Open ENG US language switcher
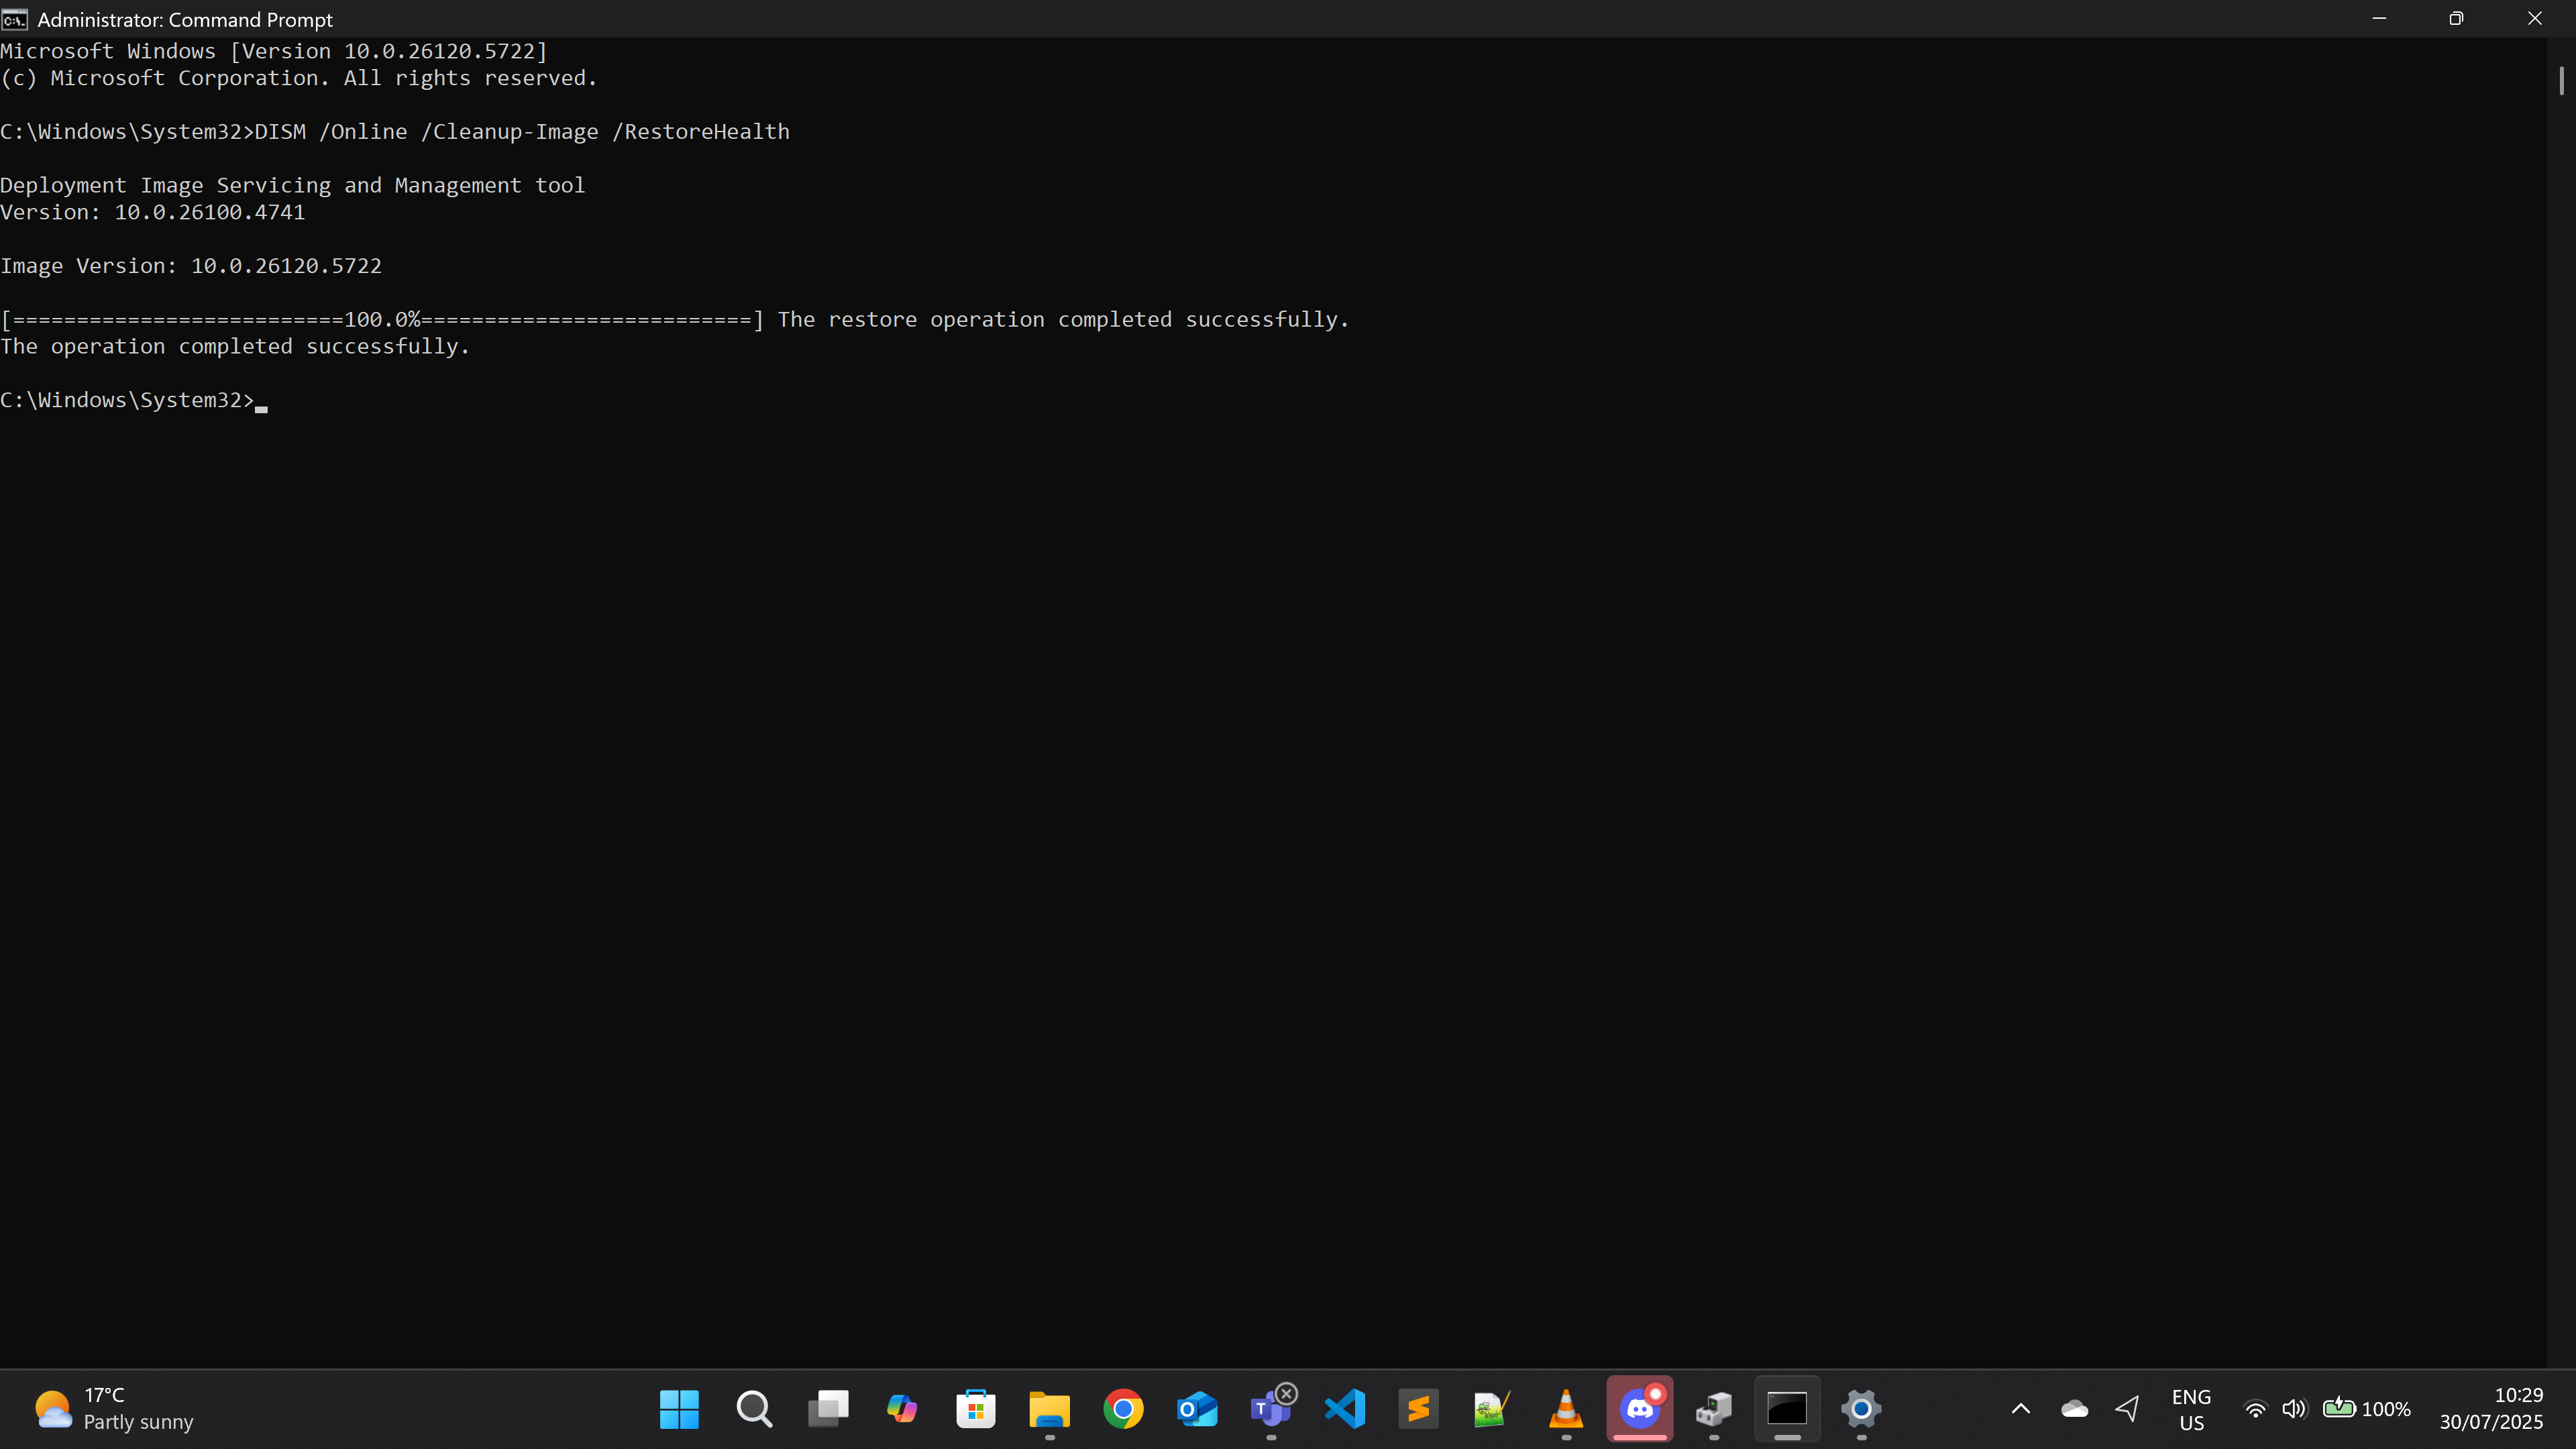The height and width of the screenshot is (1449, 2576). point(2191,1409)
